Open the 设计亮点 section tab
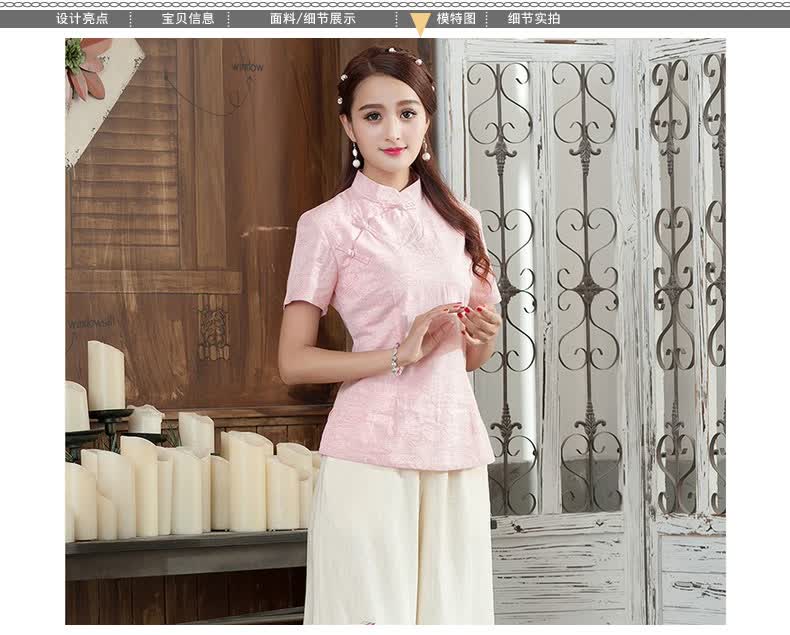This screenshot has height=635, width=790. pyautogui.click(x=82, y=18)
